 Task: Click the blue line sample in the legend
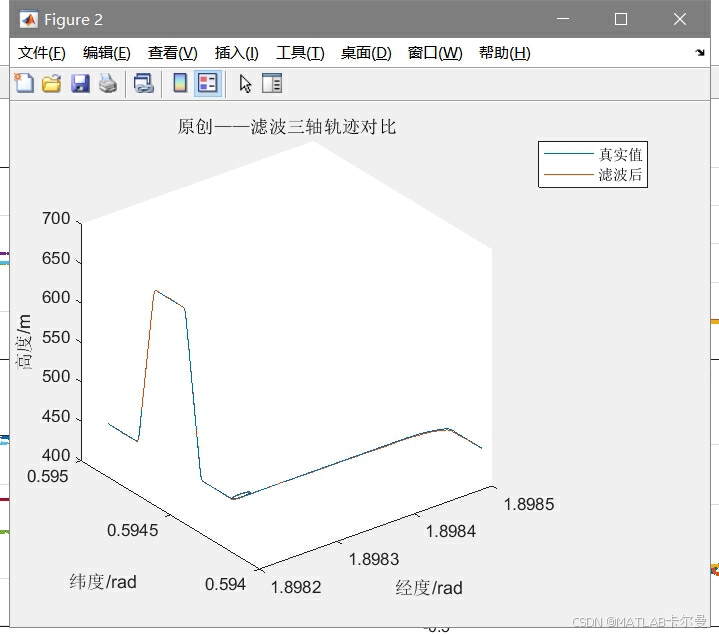(x=569, y=154)
